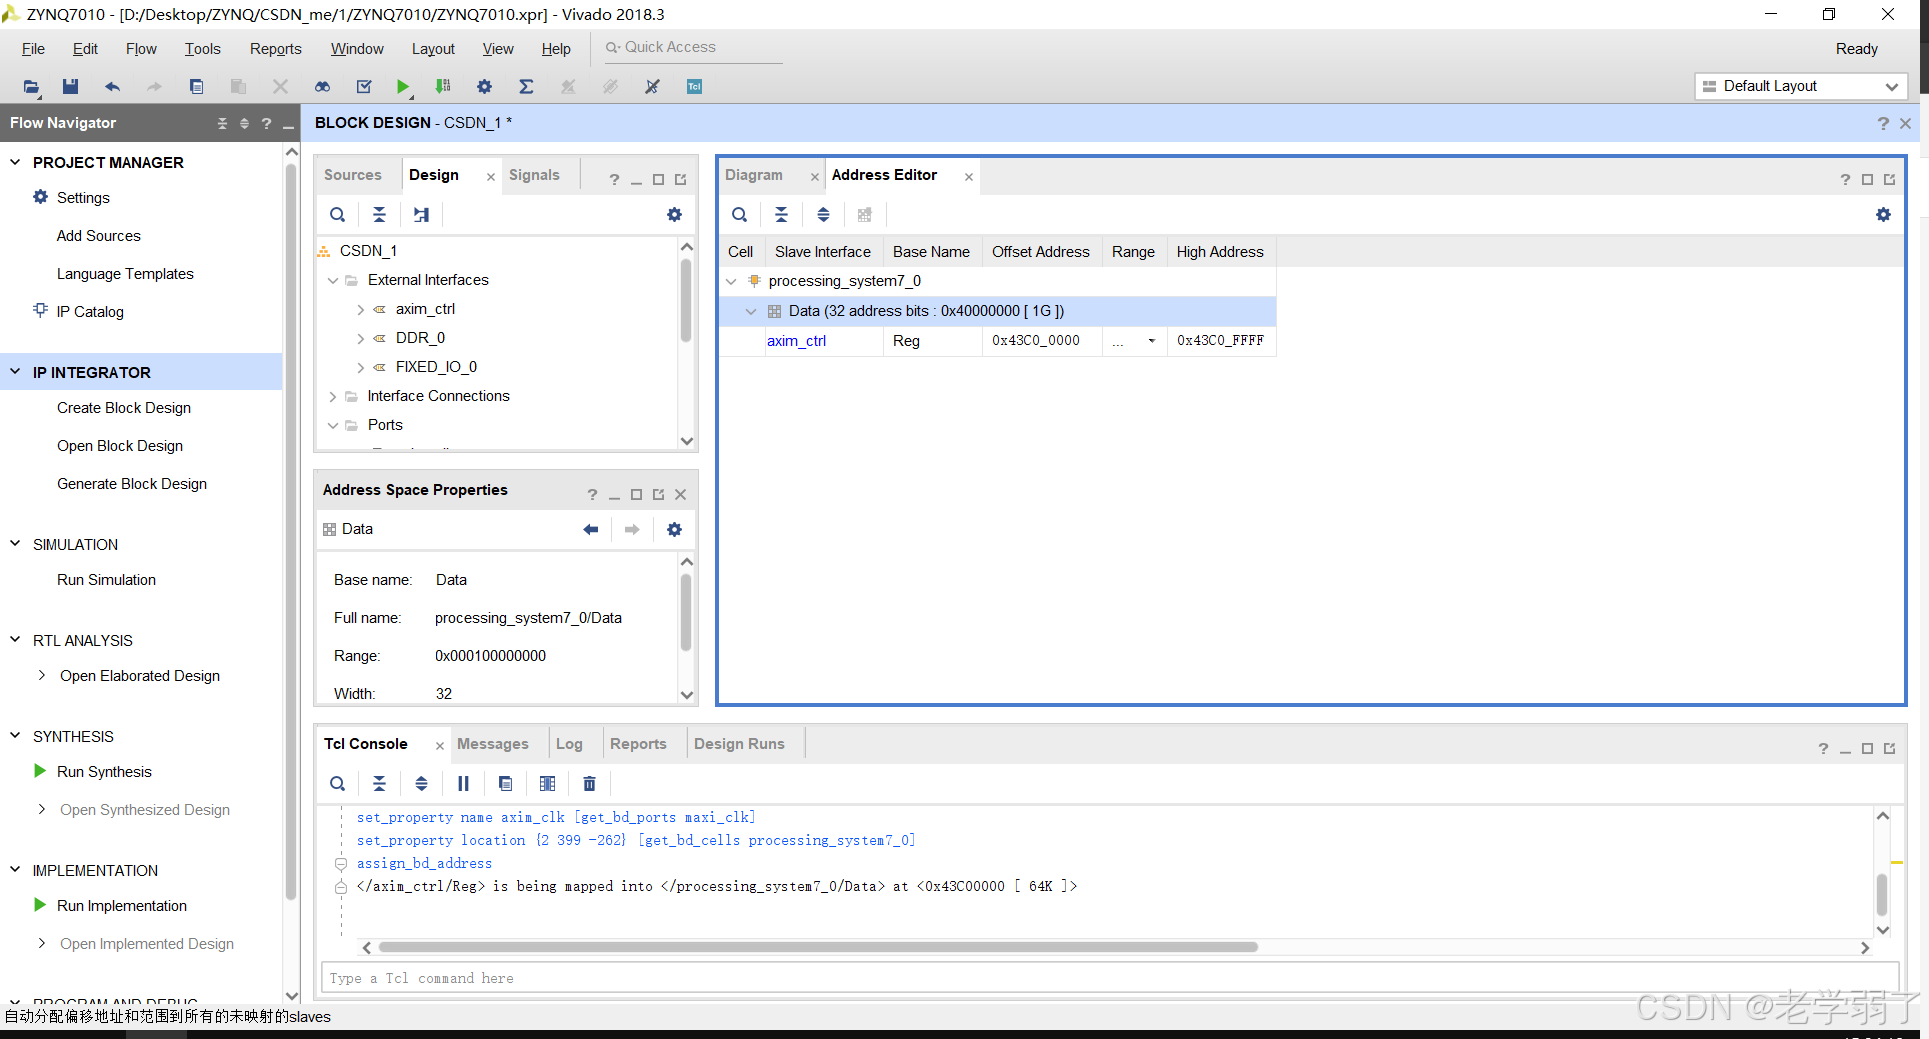The height and width of the screenshot is (1039, 1929).
Task: Expand Interface Connections folder
Action: pyautogui.click(x=332, y=397)
